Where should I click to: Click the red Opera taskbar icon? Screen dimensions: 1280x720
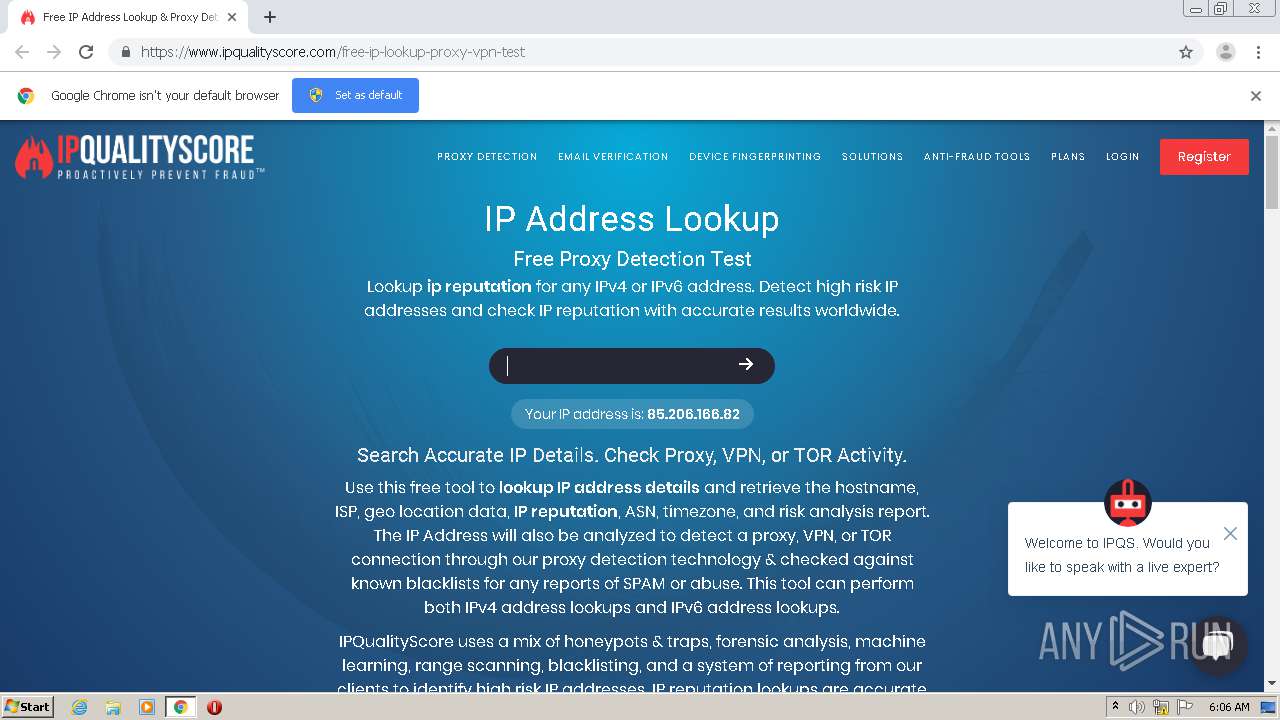coord(214,707)
